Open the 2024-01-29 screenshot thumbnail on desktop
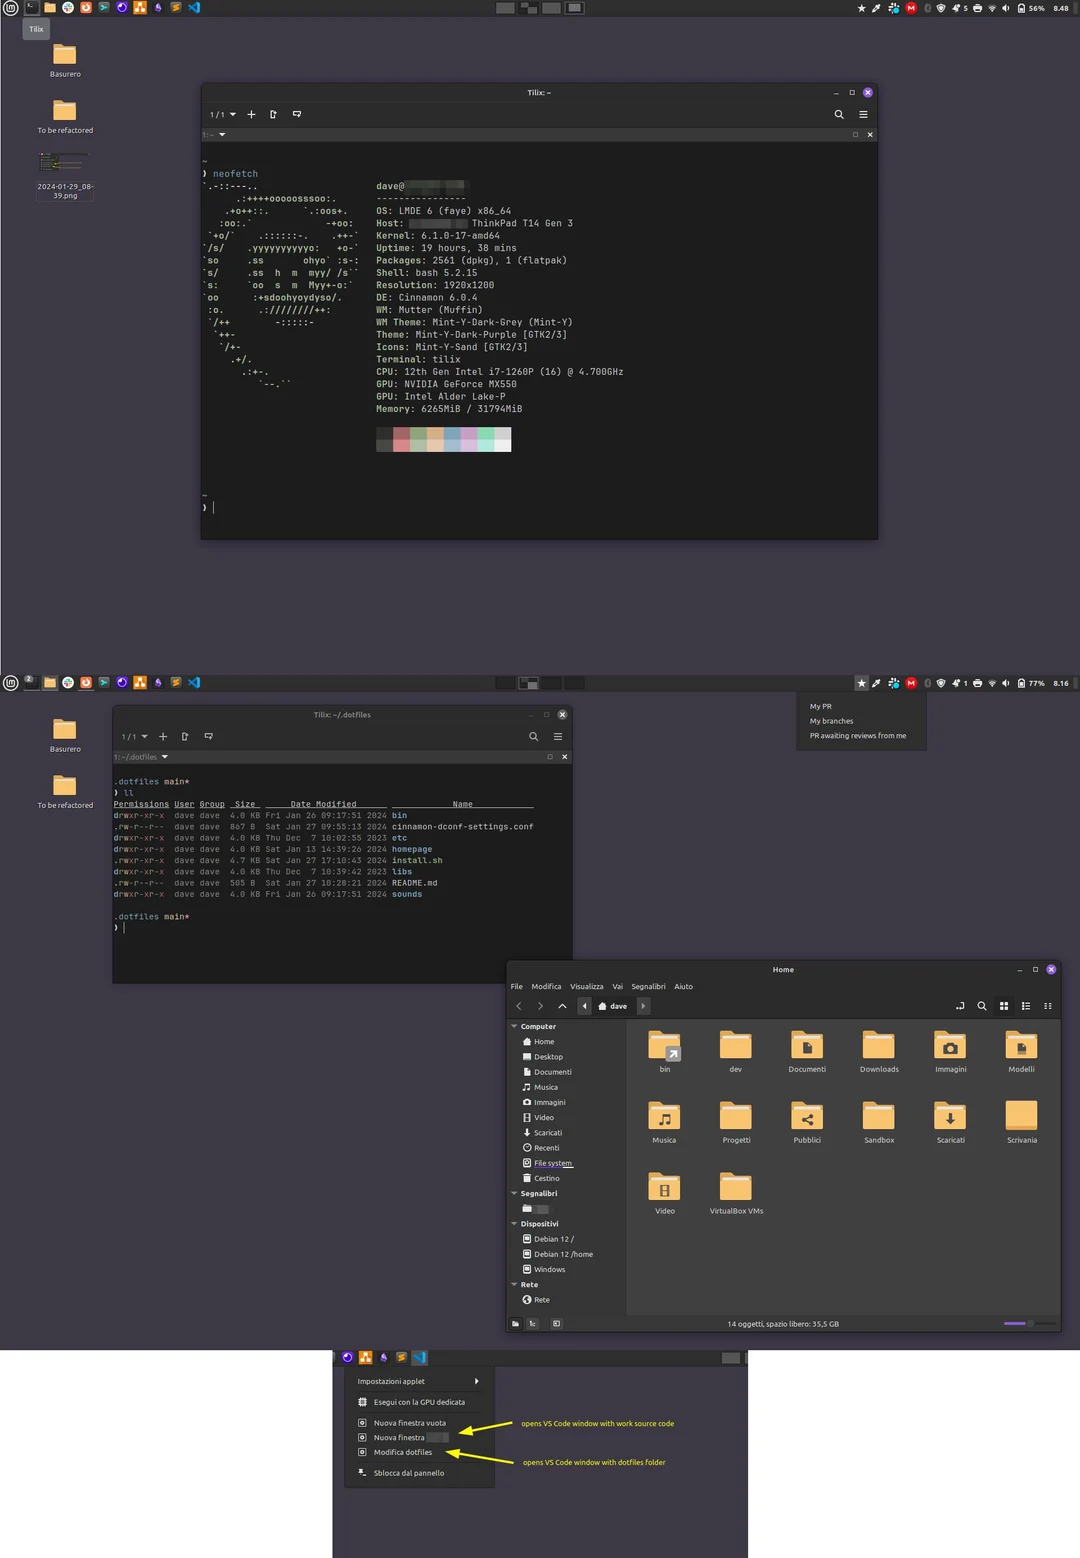Viewport: 1080px width, 1558px height. point(64,163)
